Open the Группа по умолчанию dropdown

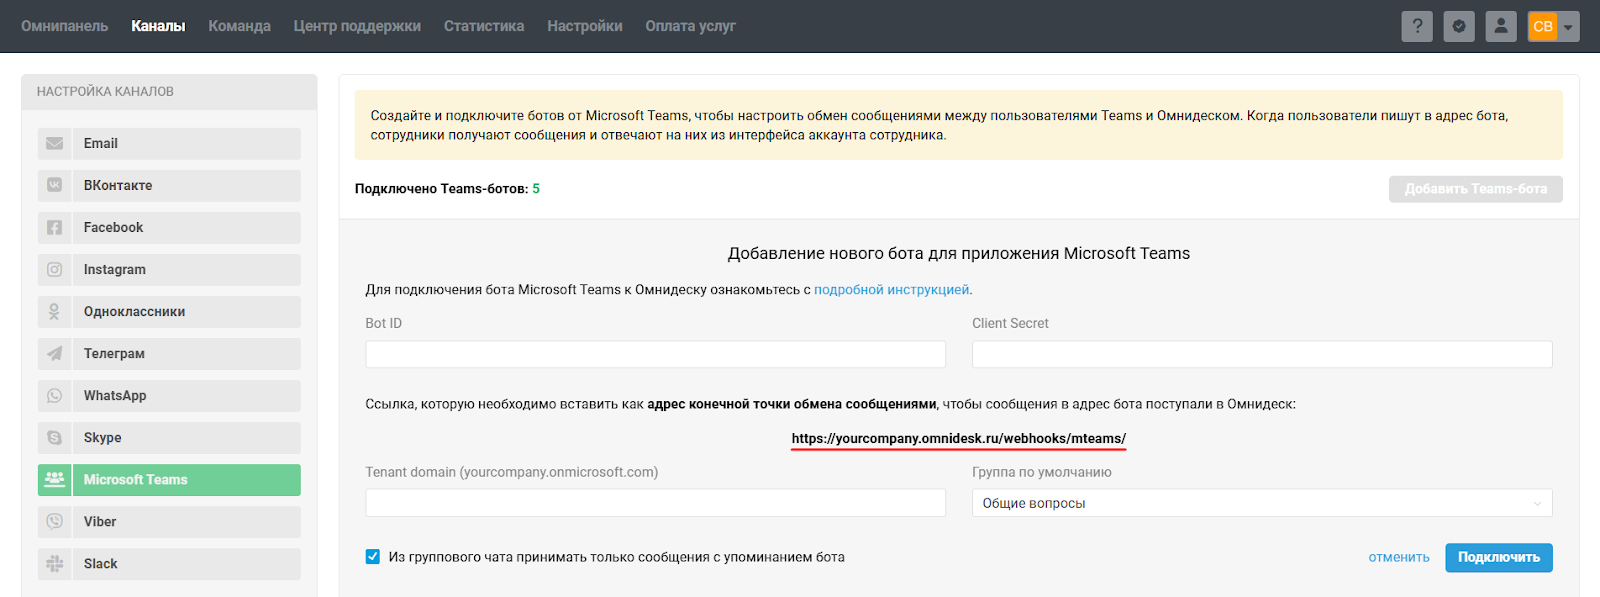tap(1262, 503)
